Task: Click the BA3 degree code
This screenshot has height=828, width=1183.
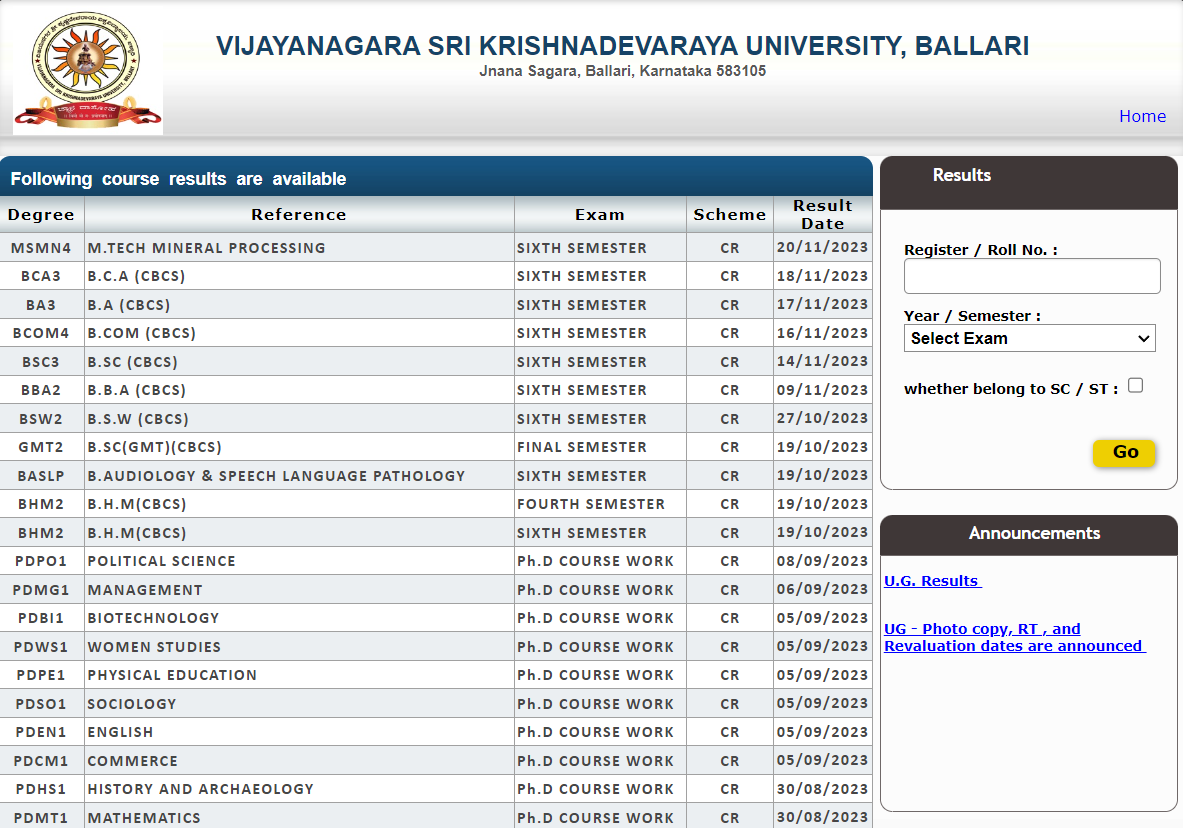Action: point(41,305)
